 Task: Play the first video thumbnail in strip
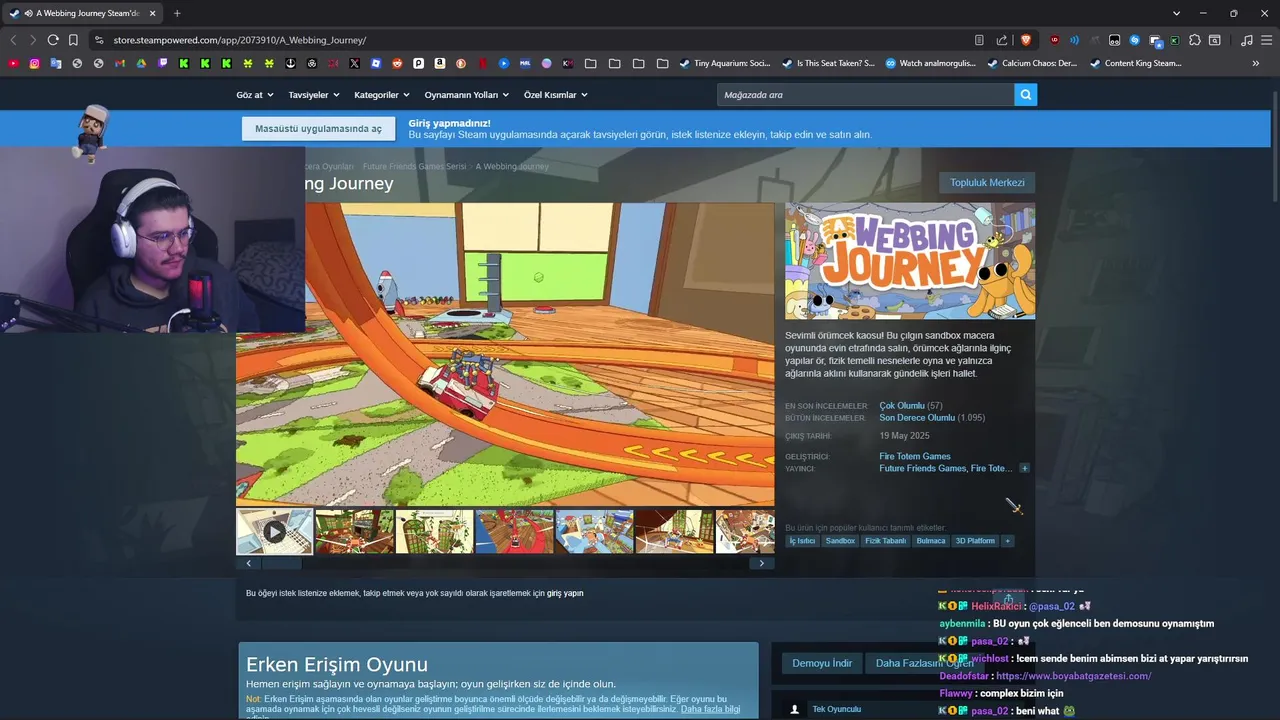click(x=274, y=532)
